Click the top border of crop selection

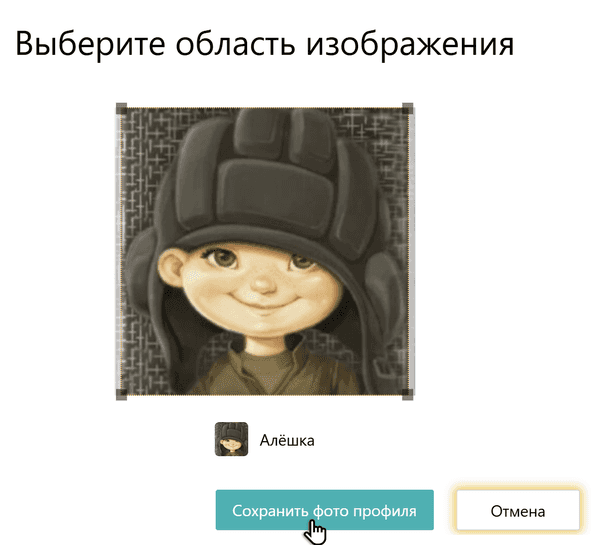pyautogui.click(x=265, y=108)
